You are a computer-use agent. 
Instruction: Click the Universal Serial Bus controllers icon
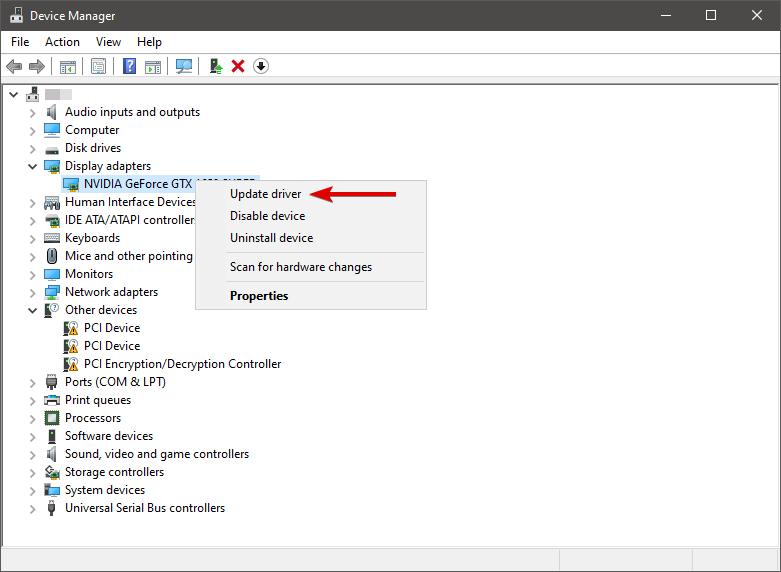(51, 508)
